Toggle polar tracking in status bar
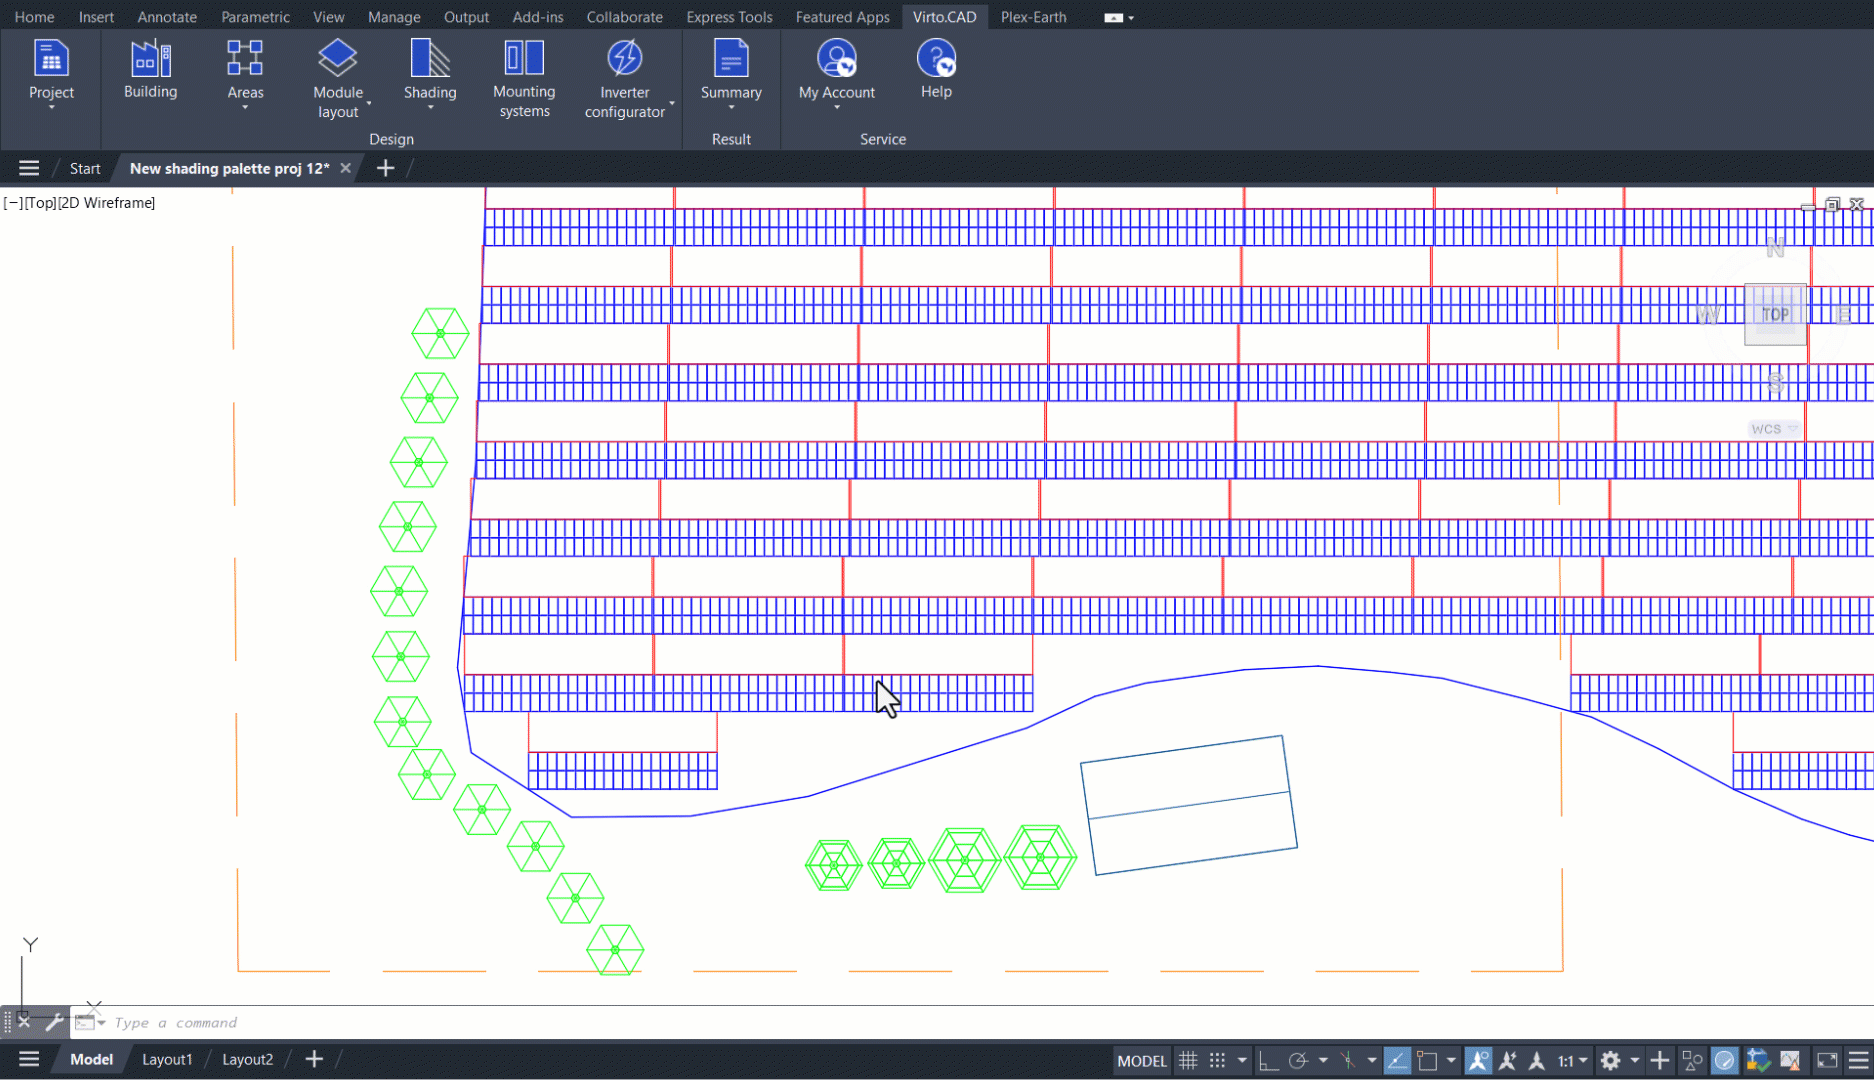Viewport: 1874px width, 1080px height. pyautogui.click(x=1298, y=1061)
